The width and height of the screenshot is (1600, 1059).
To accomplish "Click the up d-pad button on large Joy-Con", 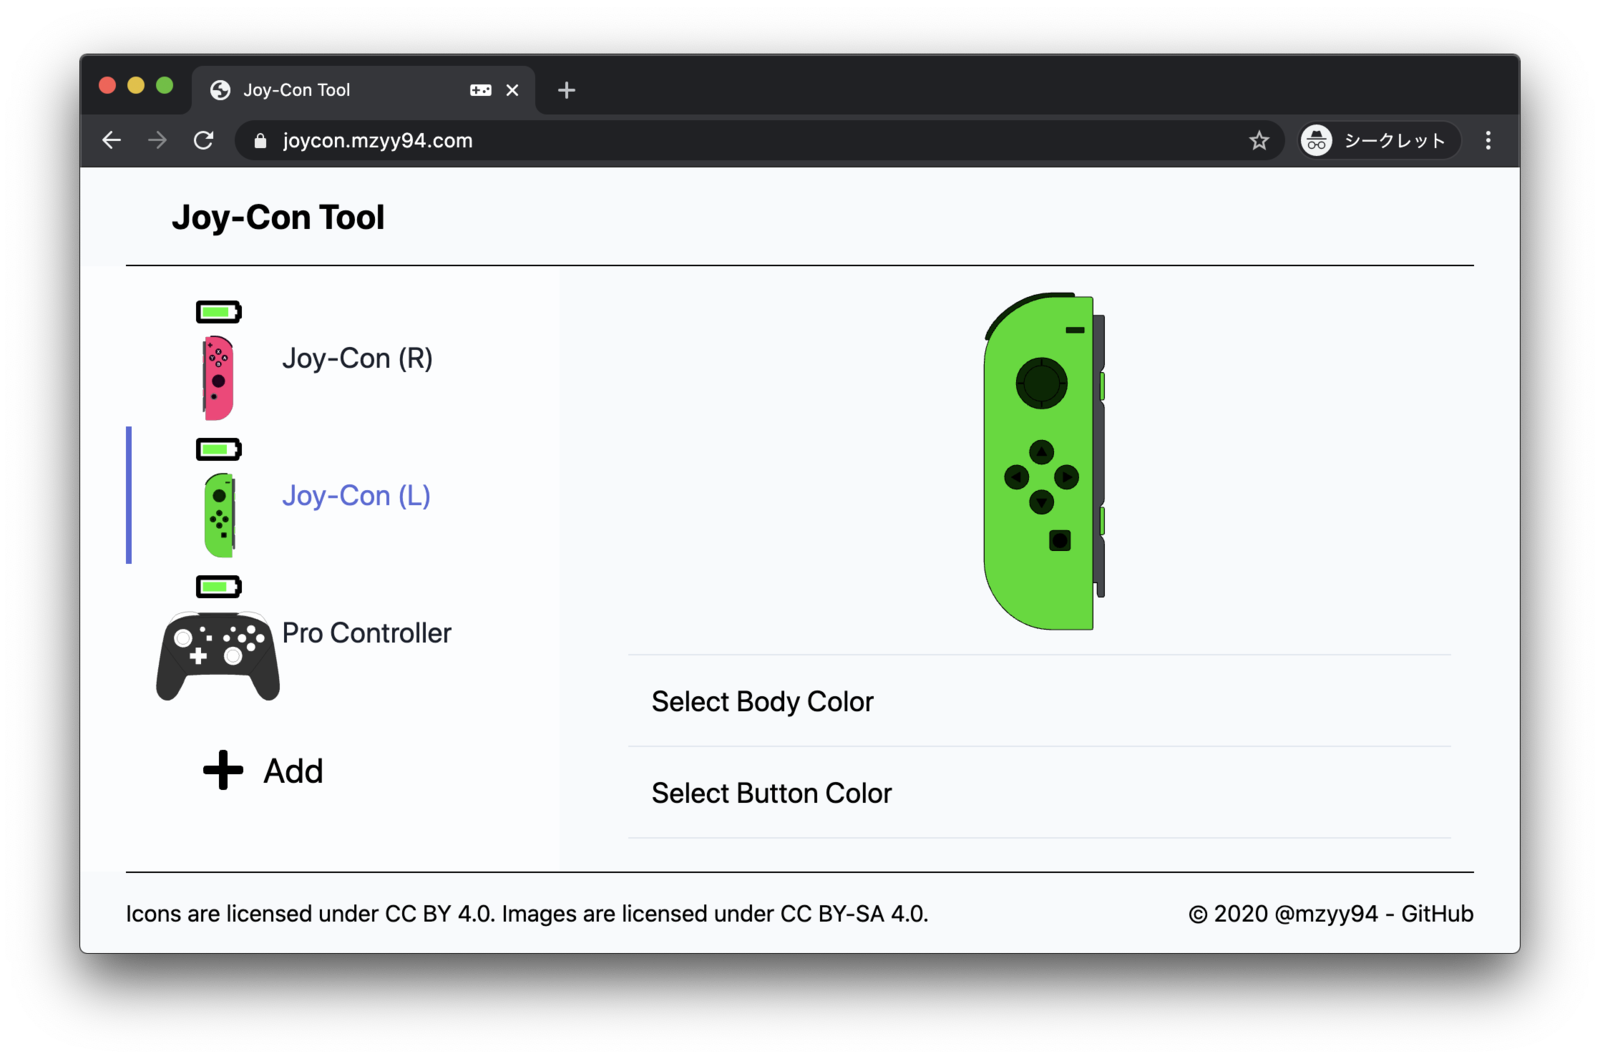I will point(1041,452).
